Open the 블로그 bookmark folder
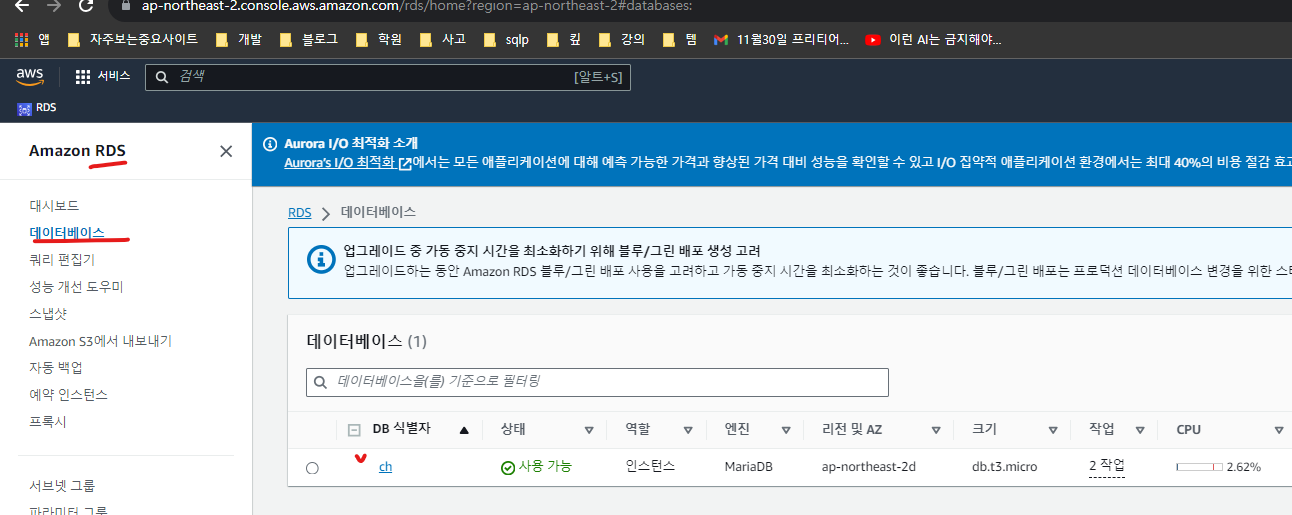Screen dimensions: 1292x515 [309, 40]
